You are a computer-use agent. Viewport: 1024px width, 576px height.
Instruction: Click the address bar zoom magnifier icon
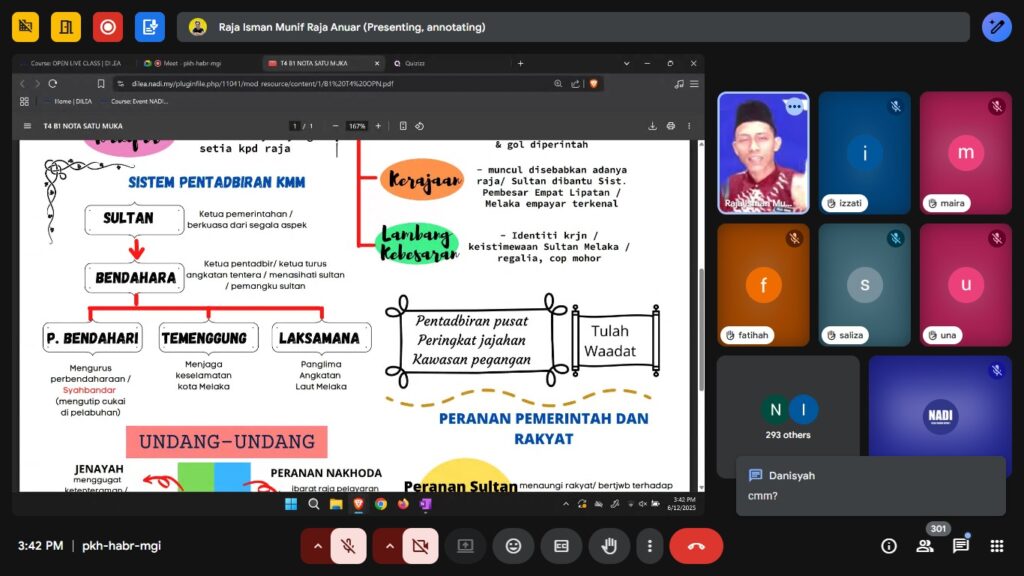point(558,84)
